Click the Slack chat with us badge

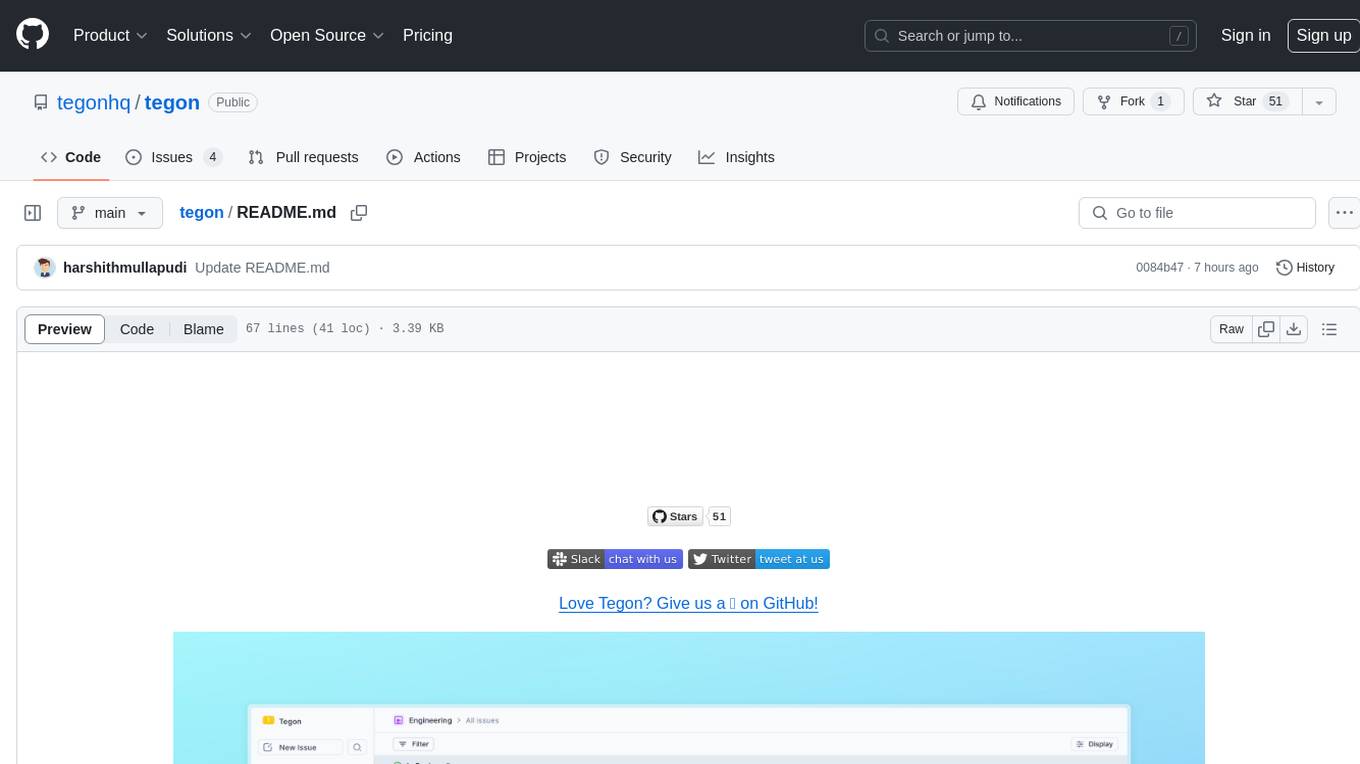[x=615, y=559]
